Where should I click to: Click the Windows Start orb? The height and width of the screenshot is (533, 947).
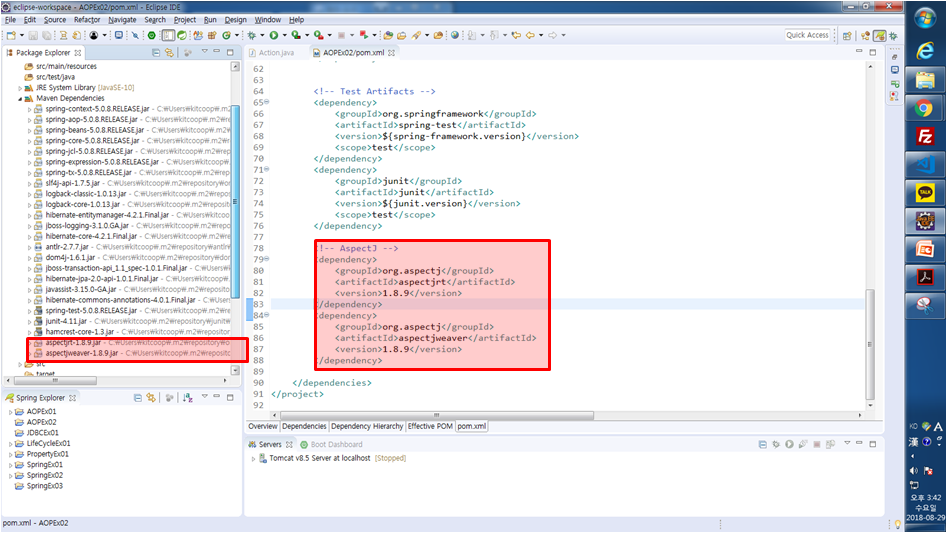click(925, 18)
